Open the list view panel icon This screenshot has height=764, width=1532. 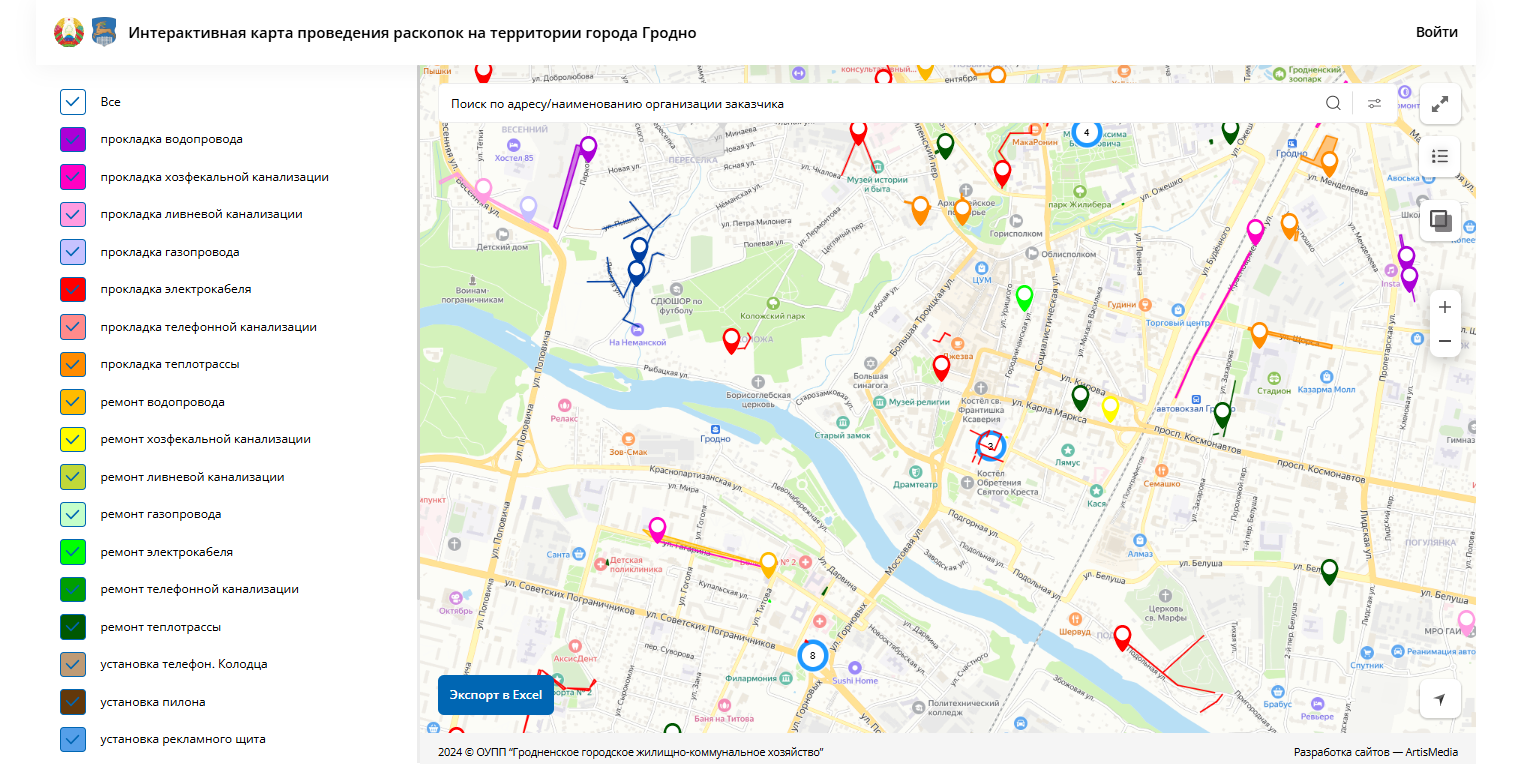point(1440,156)
